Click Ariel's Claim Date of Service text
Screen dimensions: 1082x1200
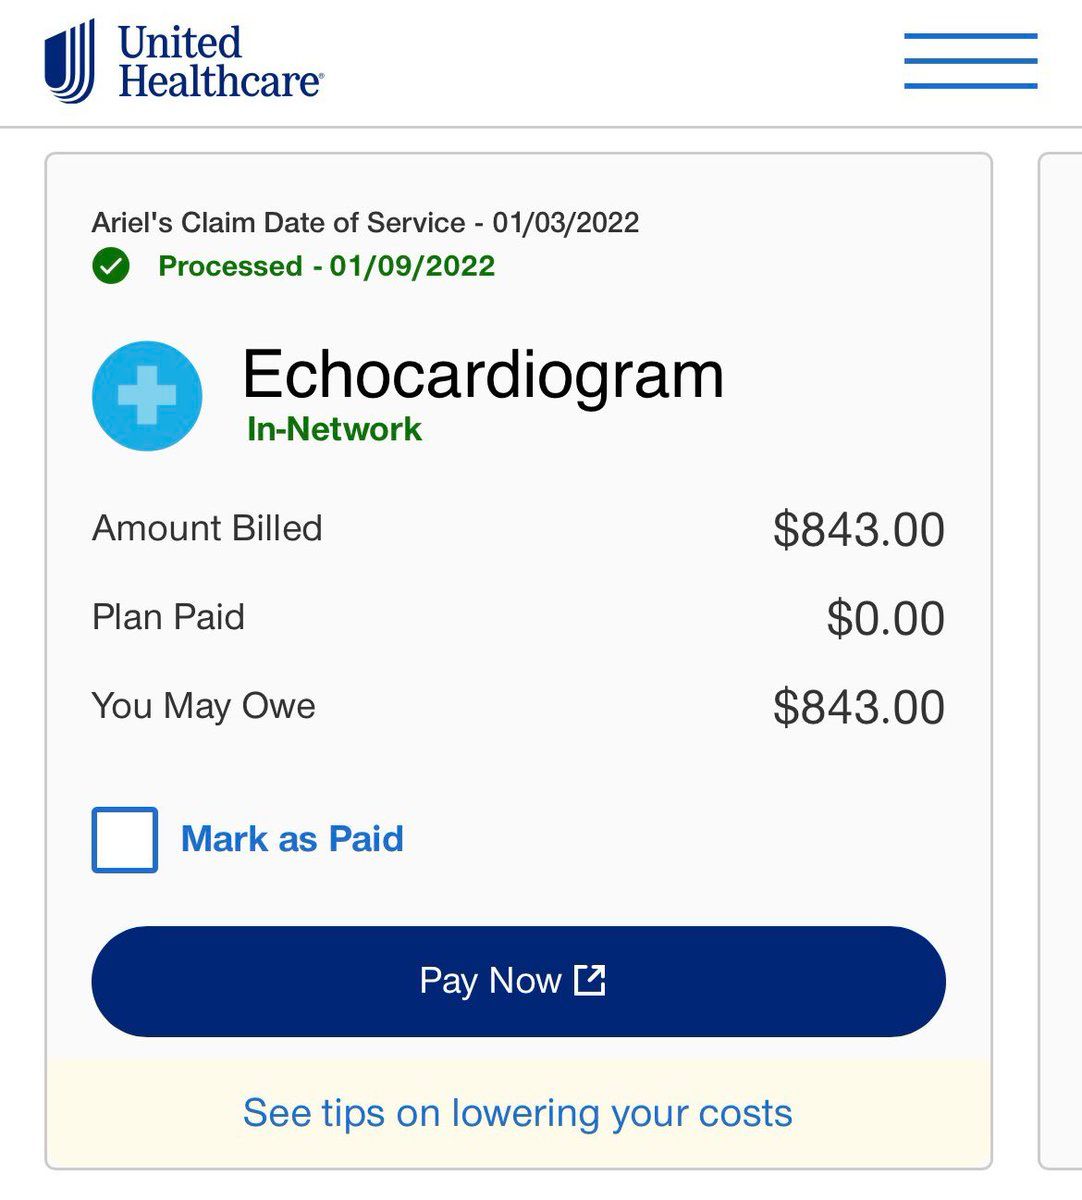[x=365, y=222]
